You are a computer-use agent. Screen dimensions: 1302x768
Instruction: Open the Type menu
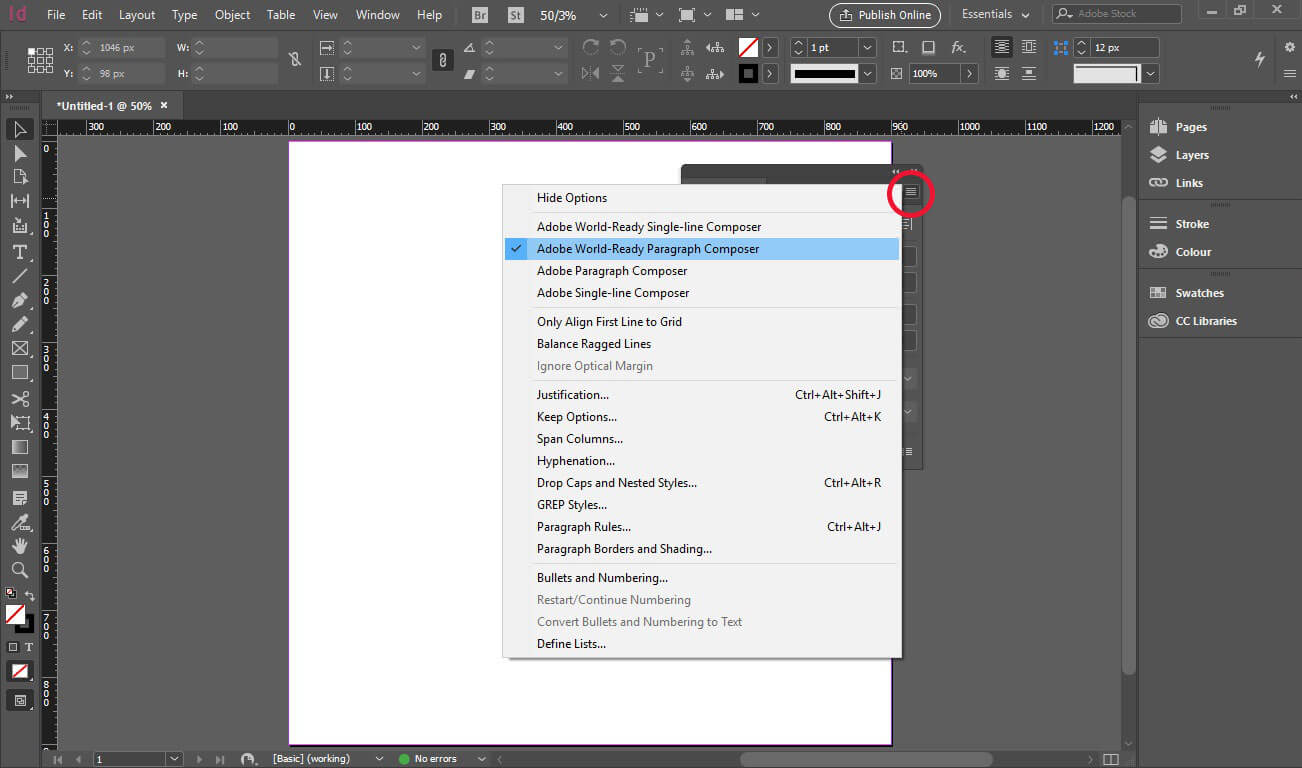click(184, 15)
